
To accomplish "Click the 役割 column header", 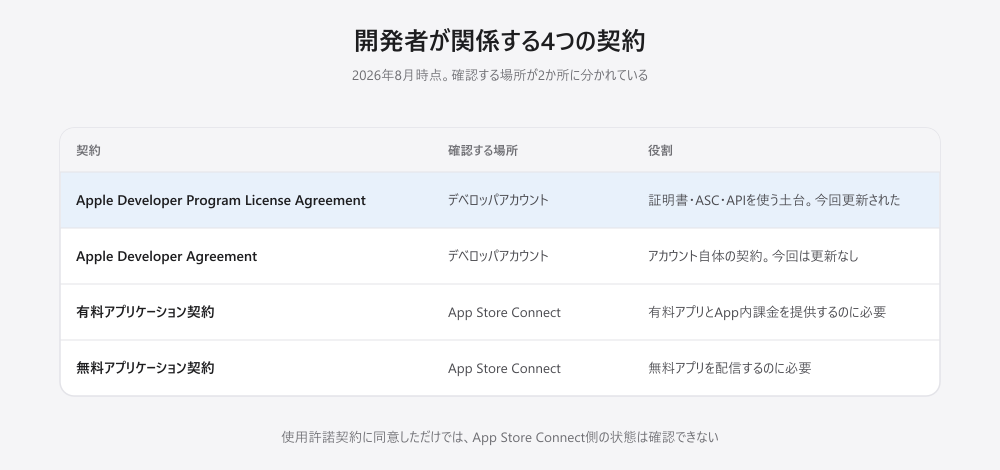I will (x=660, y=151).
